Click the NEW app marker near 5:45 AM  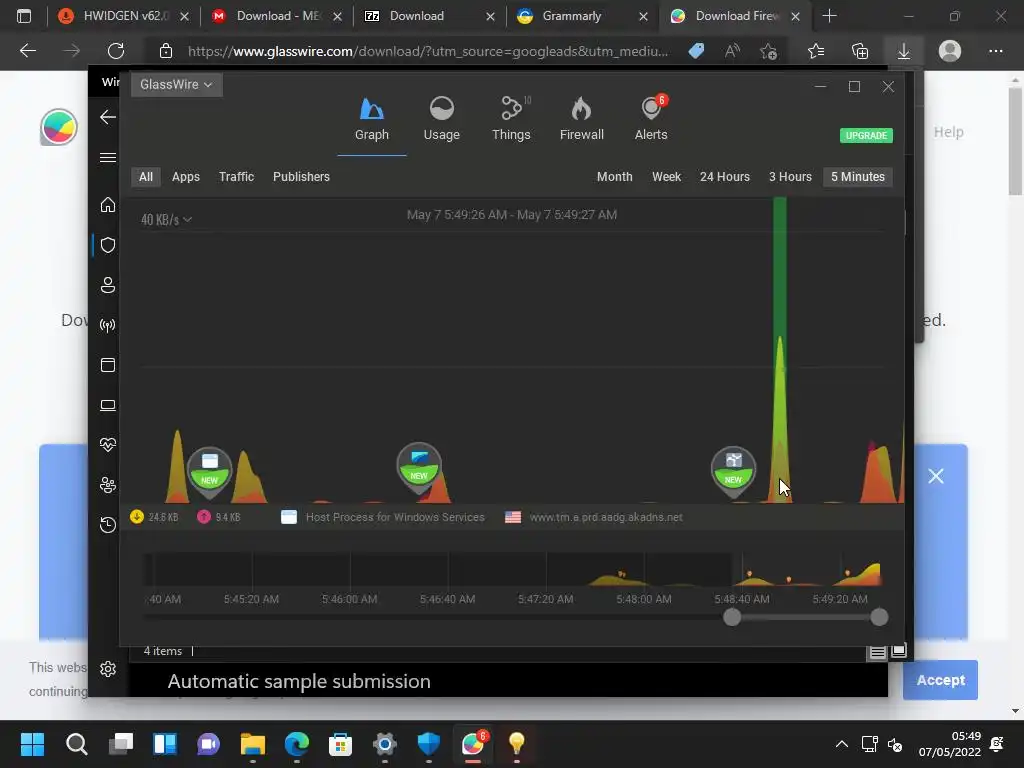(210, 472)
